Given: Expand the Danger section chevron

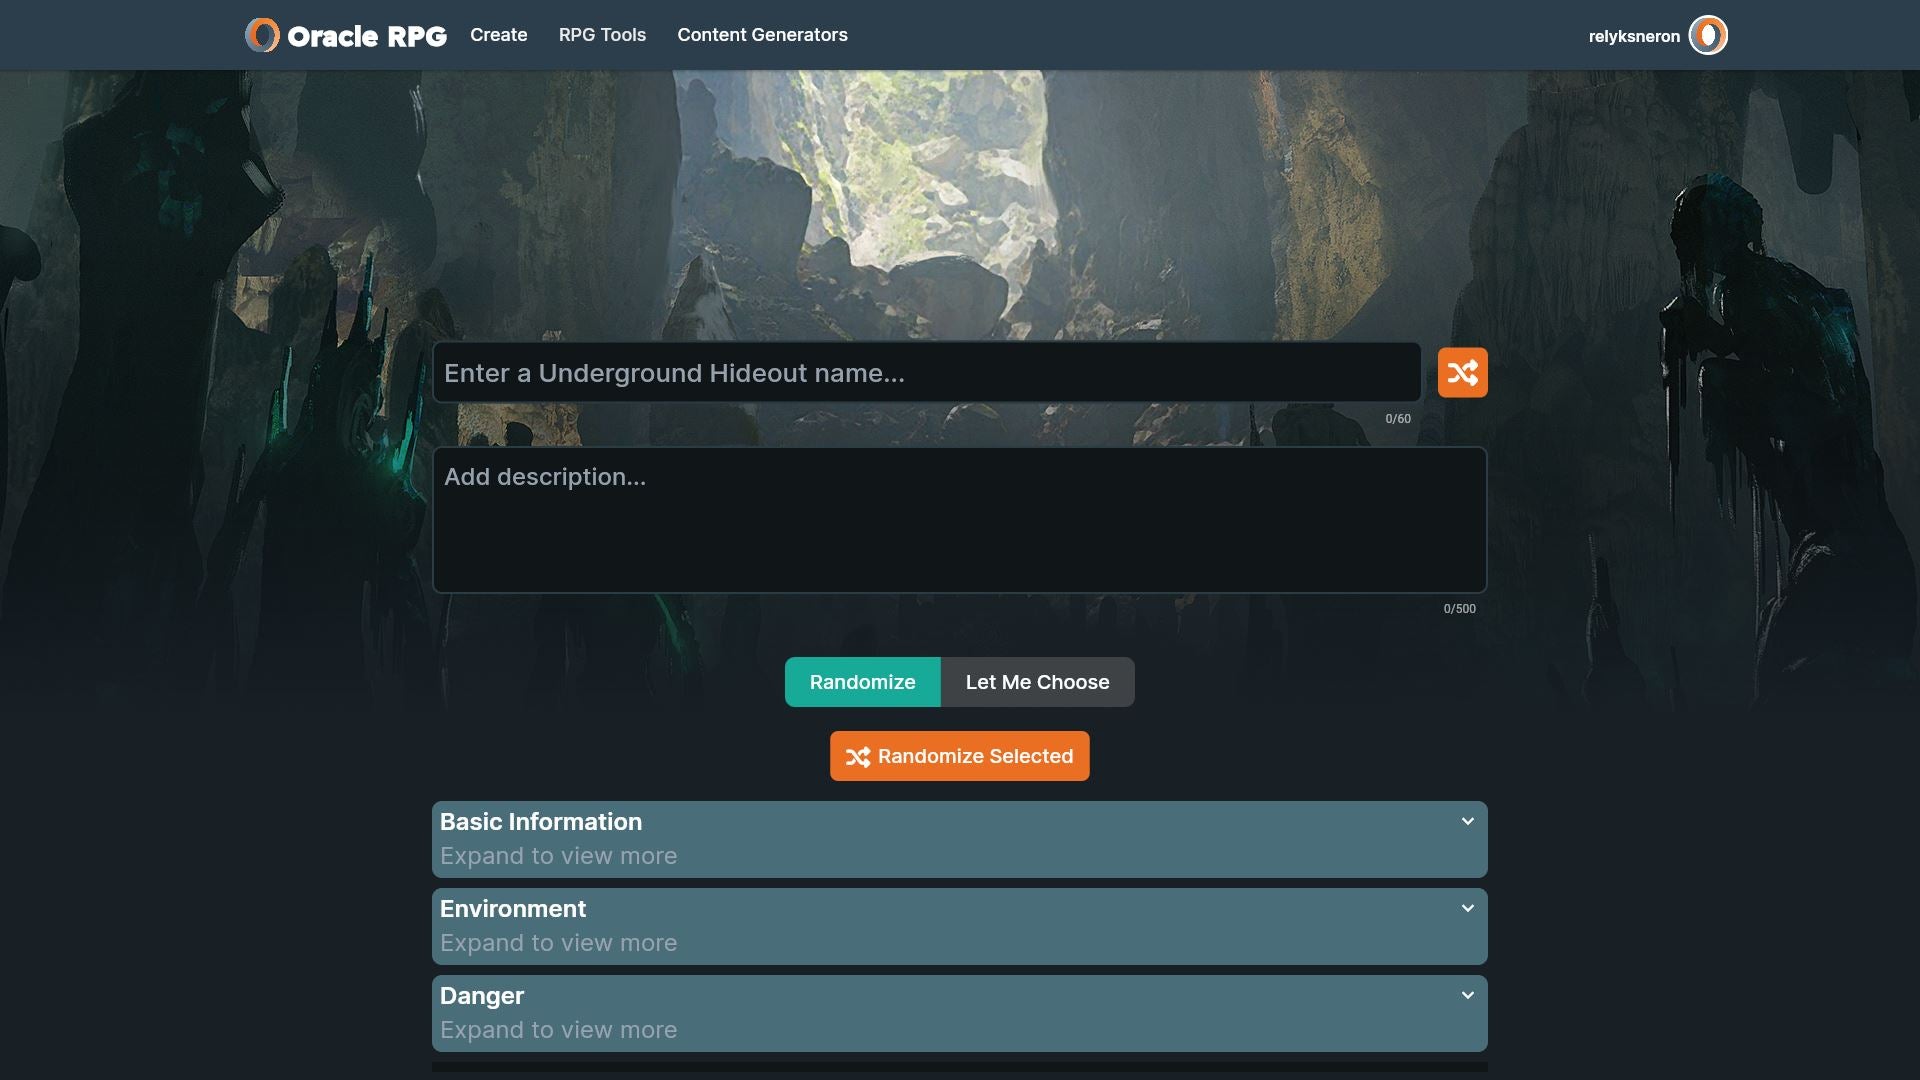Looking at the screenshot, I should click(x=1467, y=996).
